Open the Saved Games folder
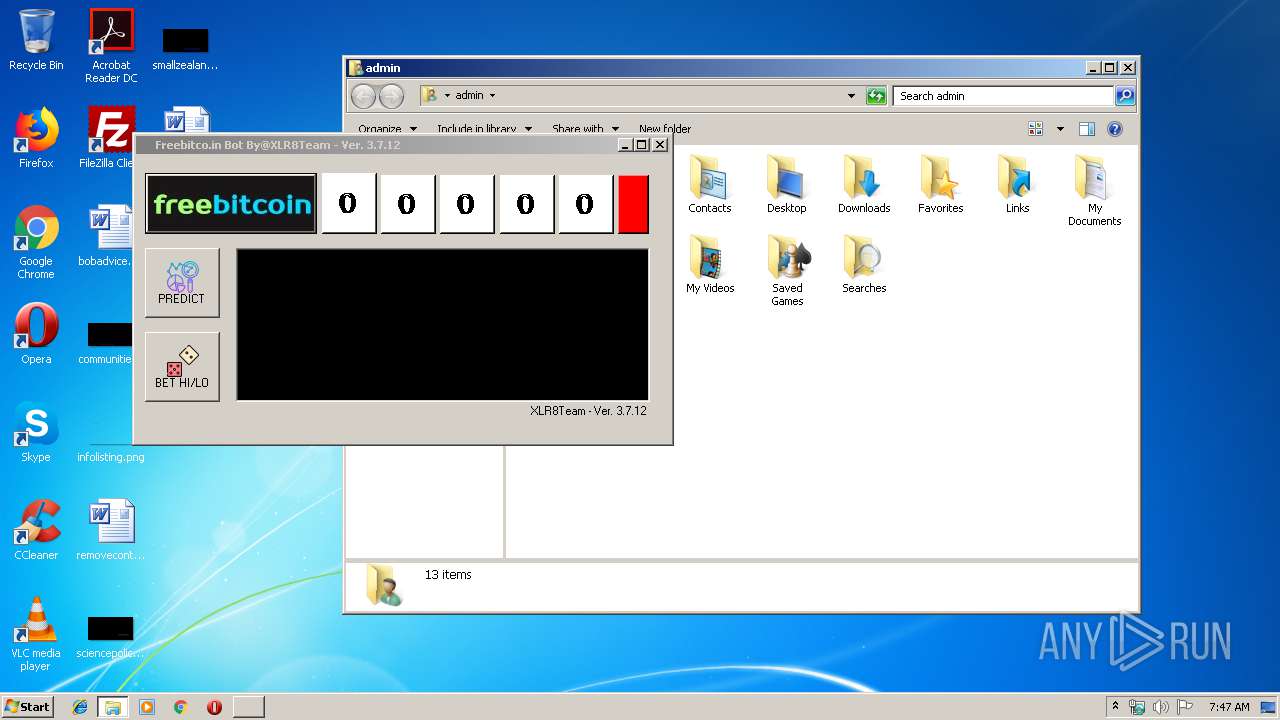 (787, 271)
